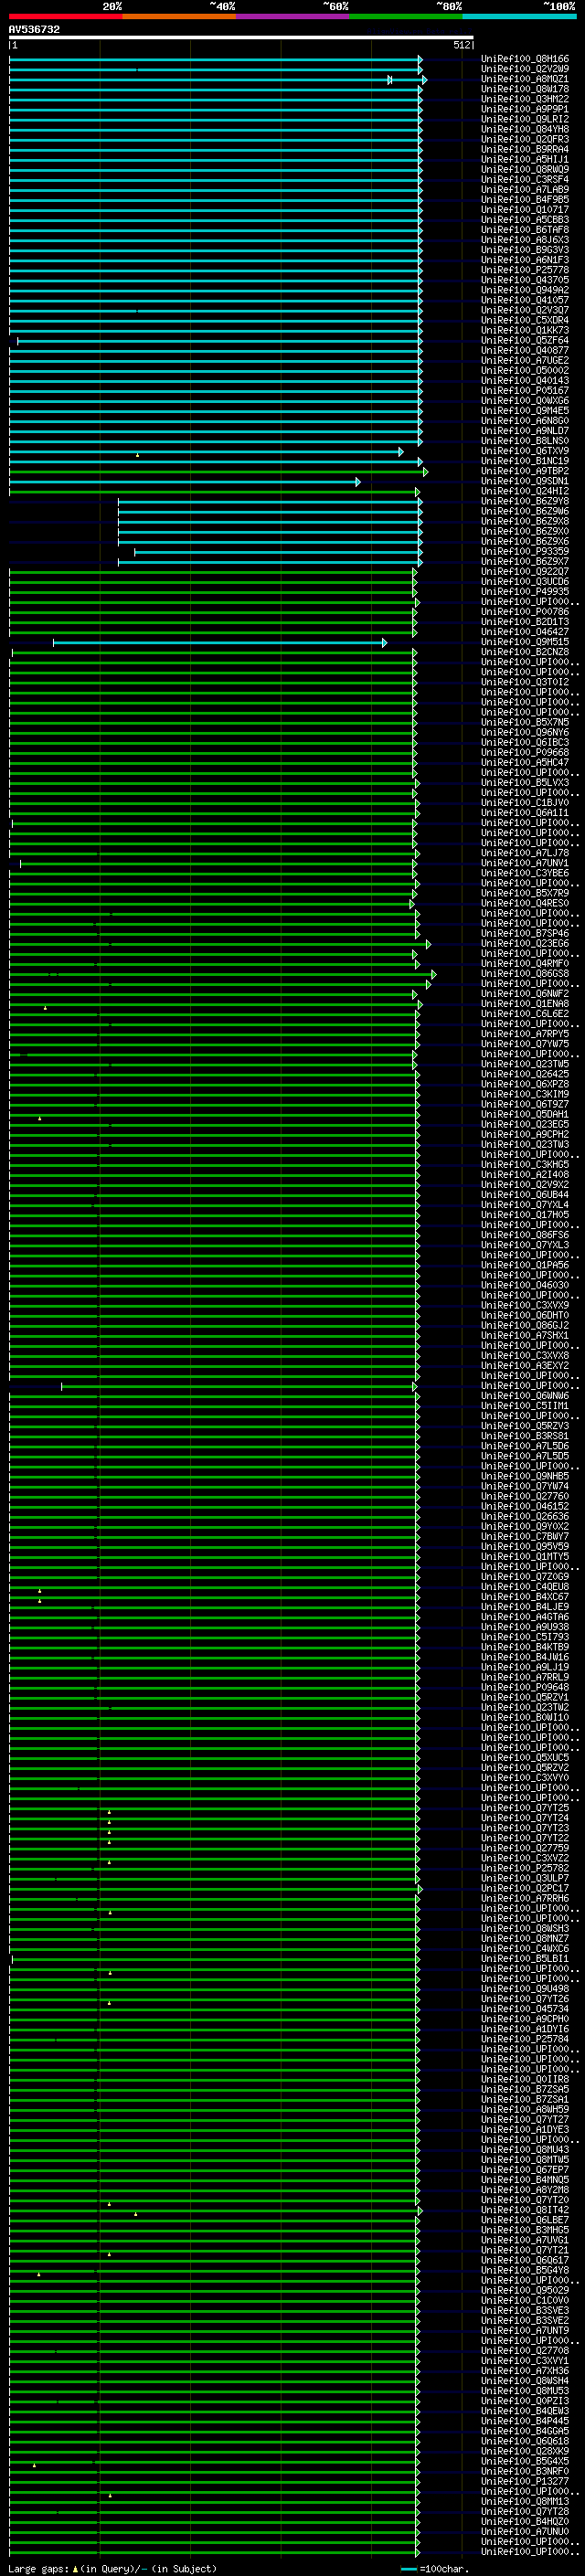Click the red 20% identity legend segment
Image resolution: width=585 pixels, height=2576 pixels.
coord(66,16)
